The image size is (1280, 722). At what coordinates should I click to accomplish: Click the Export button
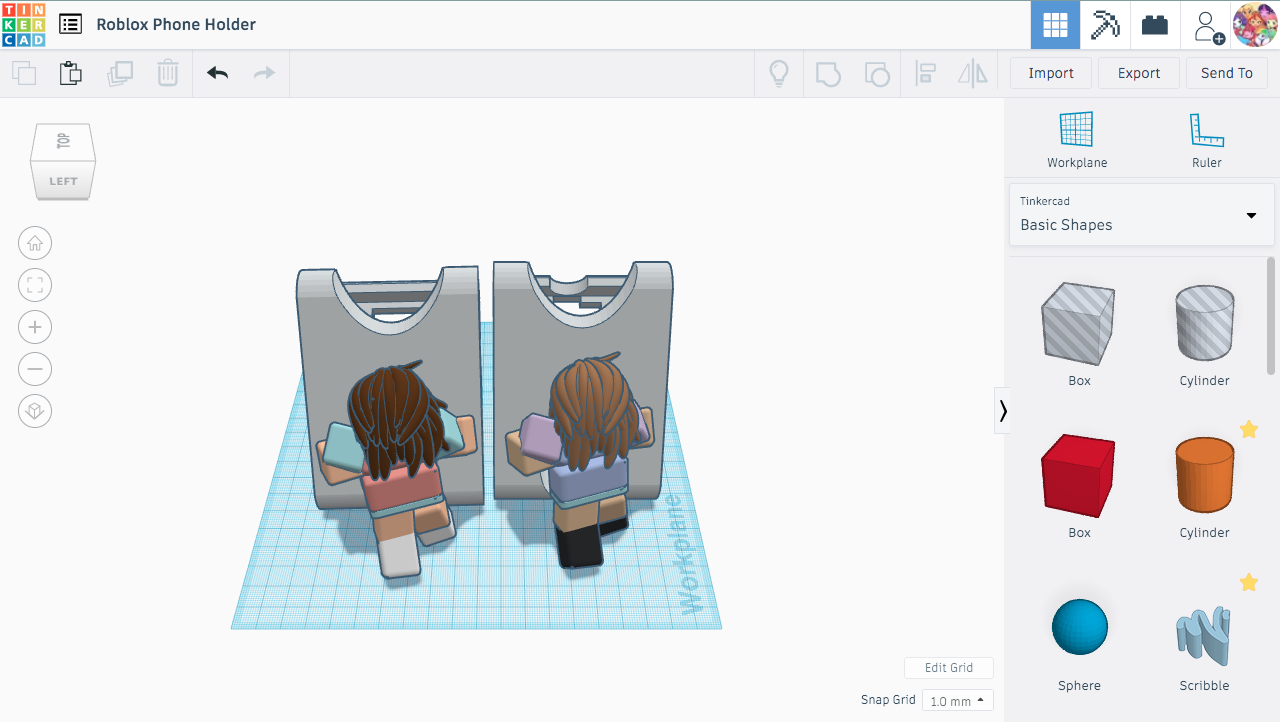click(x=1139, y=73)
